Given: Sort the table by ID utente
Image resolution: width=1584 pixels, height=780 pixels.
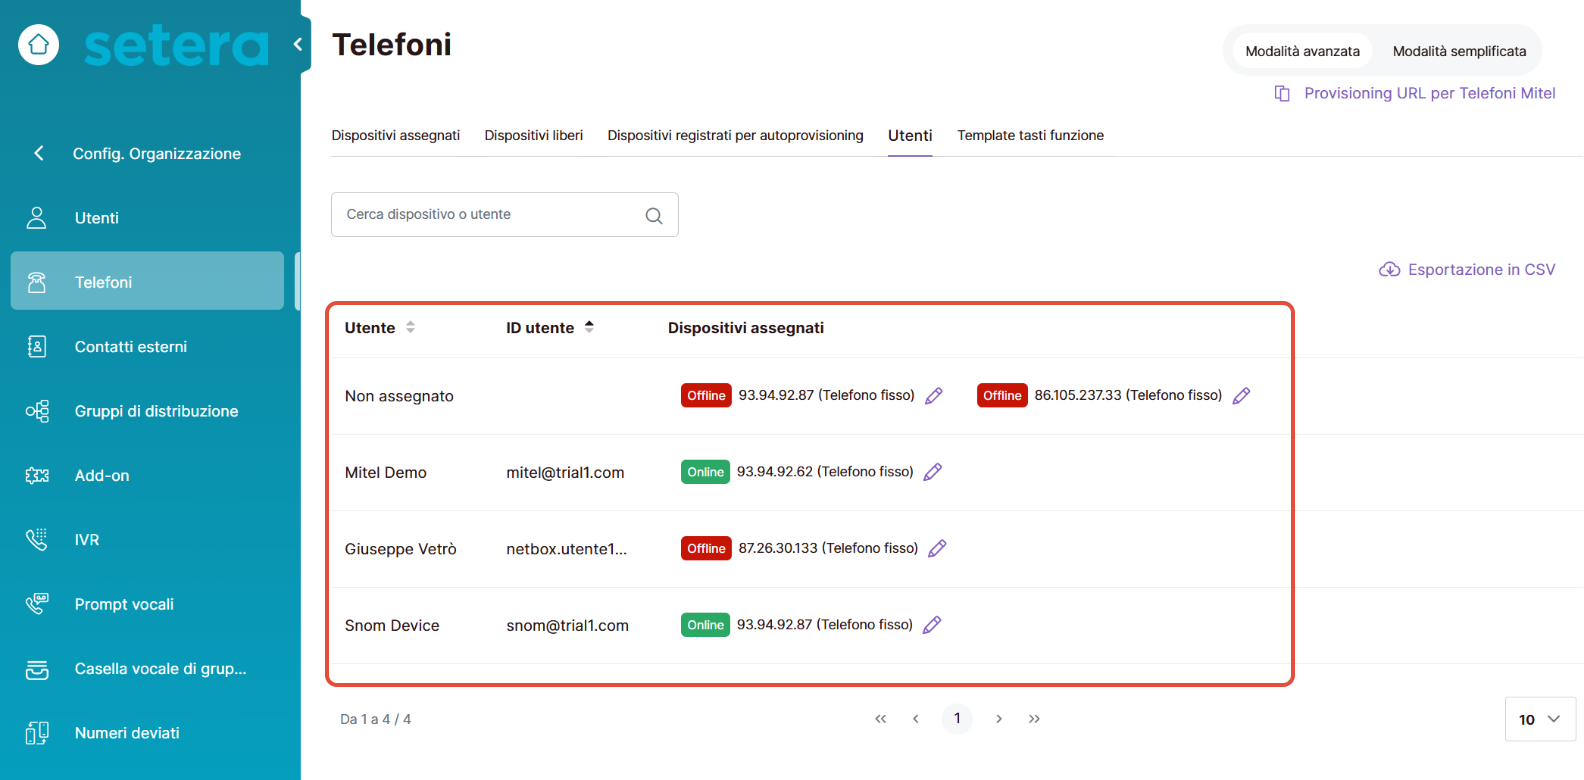Looking at the screenshot, I should coord(589,327).
